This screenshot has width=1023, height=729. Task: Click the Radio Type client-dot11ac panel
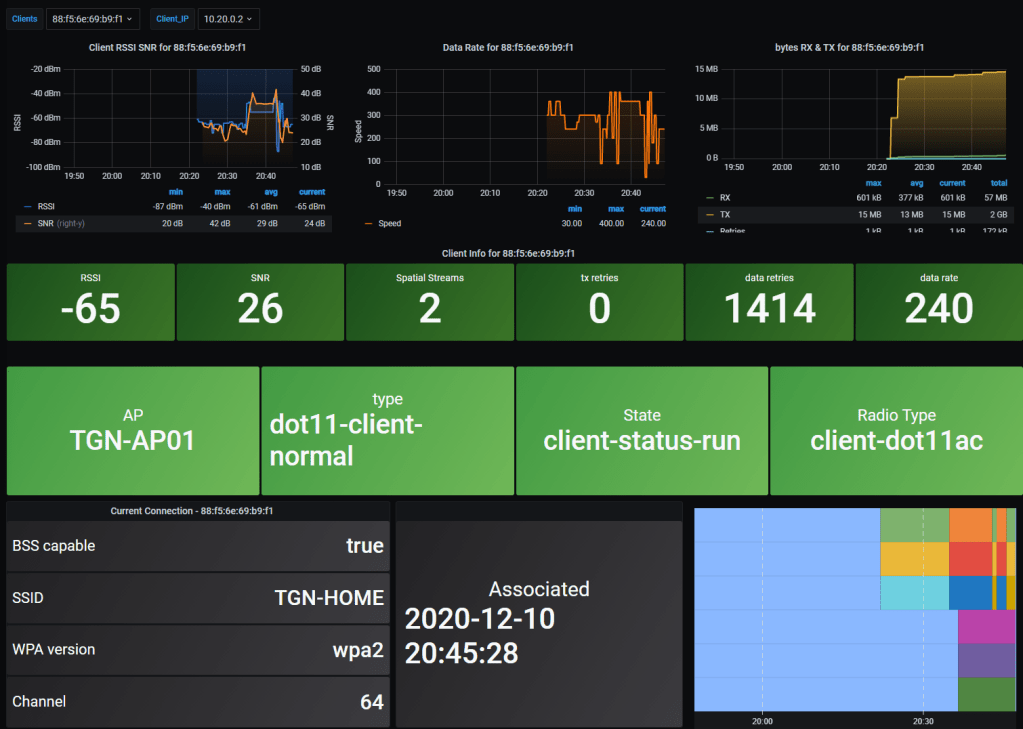coord(896,431)
